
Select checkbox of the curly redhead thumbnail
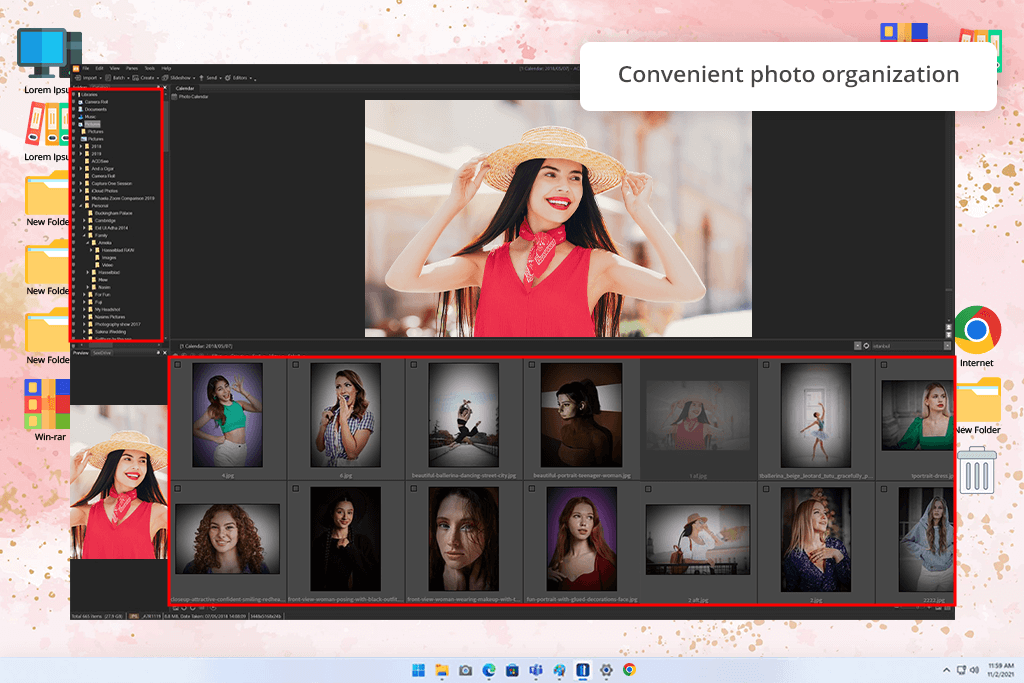coord(177,489)
